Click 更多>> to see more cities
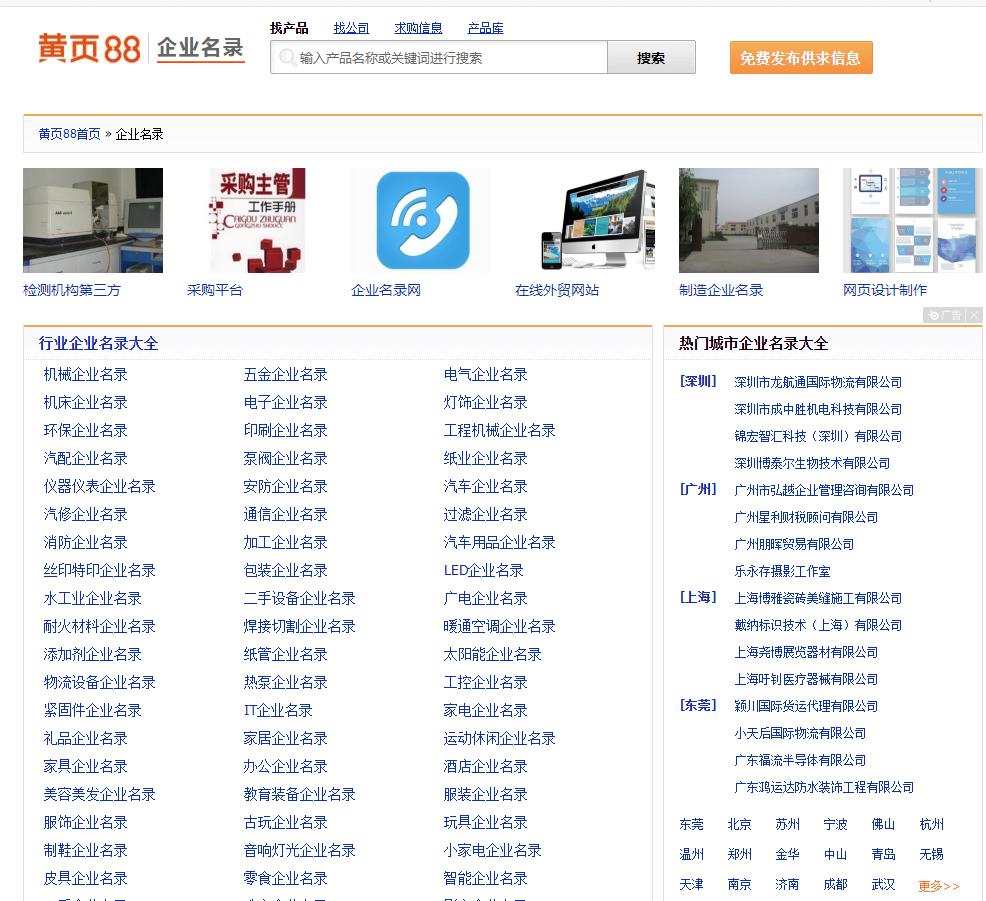Image resolution: width=986 pixels, height=901 pixels. tap(937, 885)
